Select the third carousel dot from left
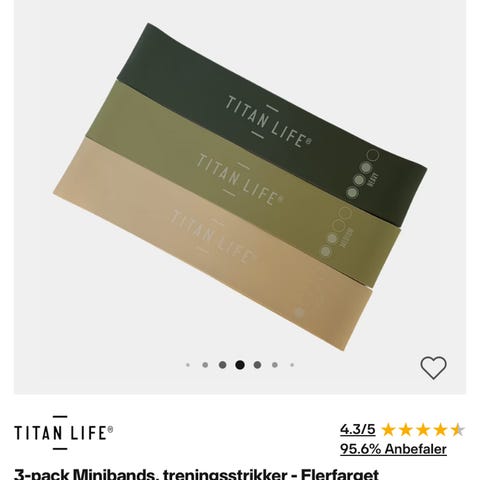Screen dimensions: 480x480 coord(223,365)
